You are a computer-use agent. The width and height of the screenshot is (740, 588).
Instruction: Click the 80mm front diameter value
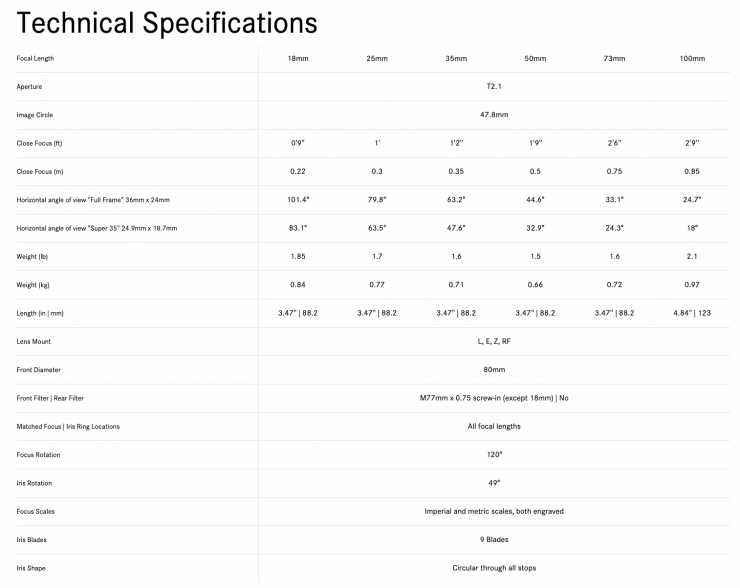(494, 370)
